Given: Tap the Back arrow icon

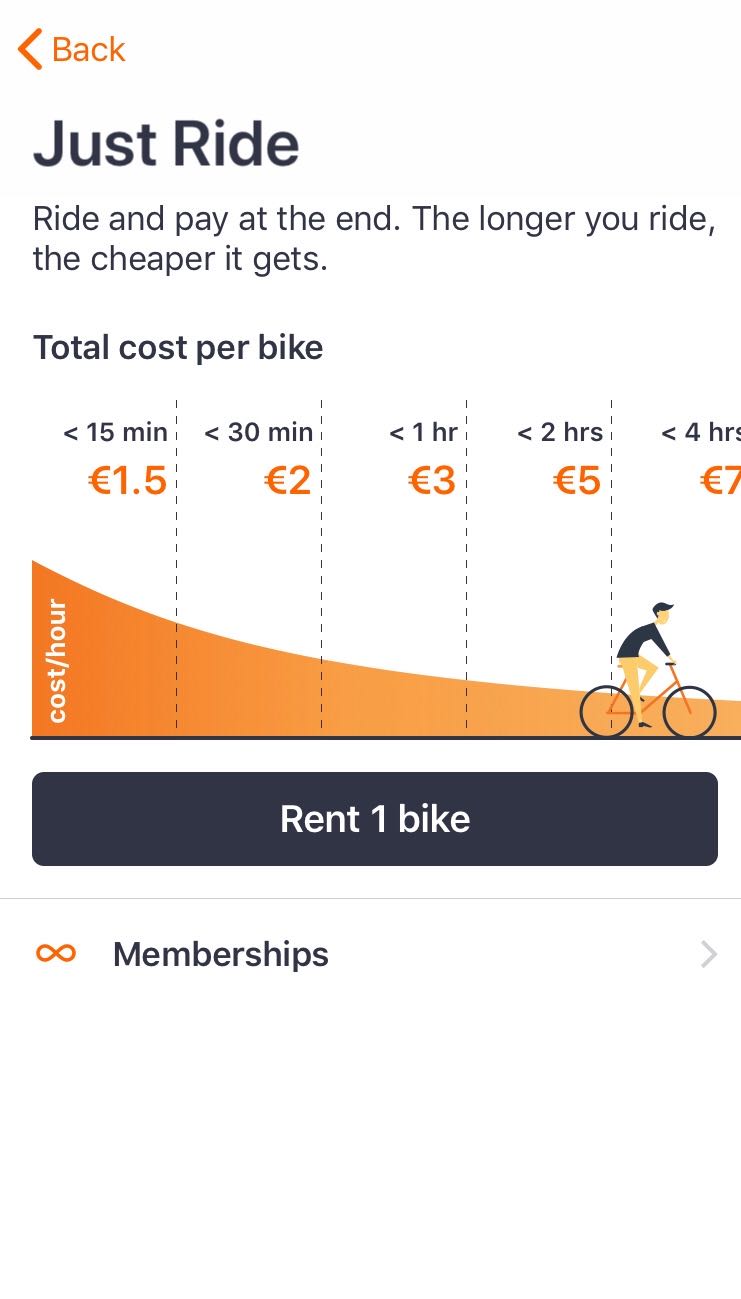Looking at the screenshot, I should point(30,49).
